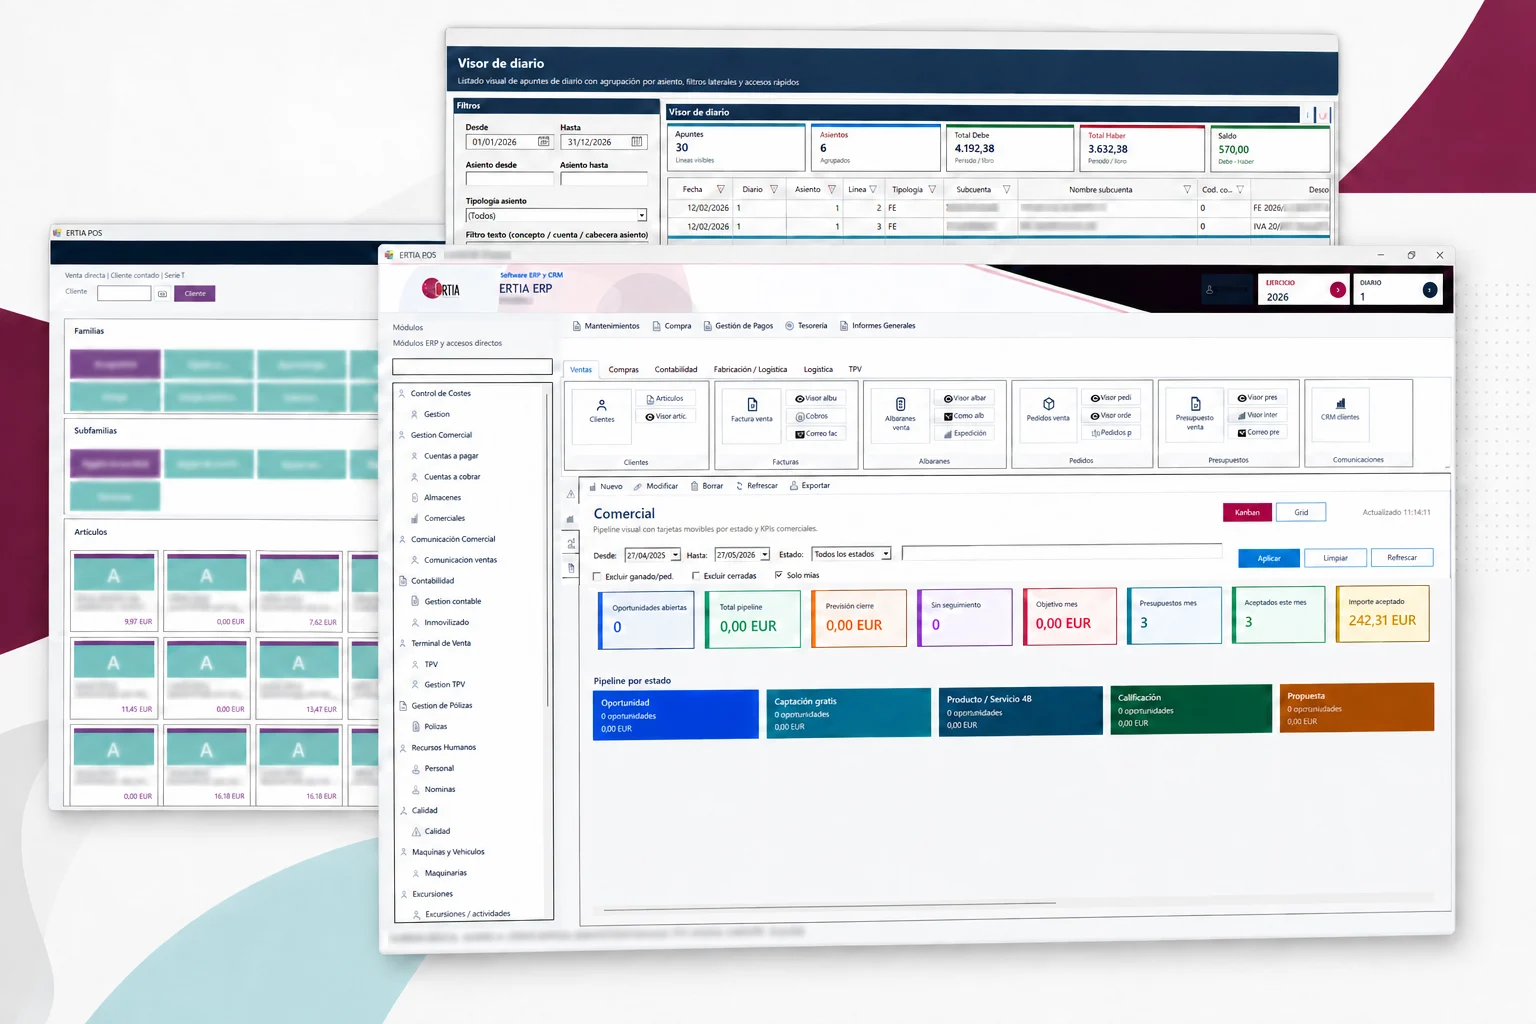Click Borrar trash toolbar item
Viewport: 1536px width, 1024px height.
click(706, 486)
